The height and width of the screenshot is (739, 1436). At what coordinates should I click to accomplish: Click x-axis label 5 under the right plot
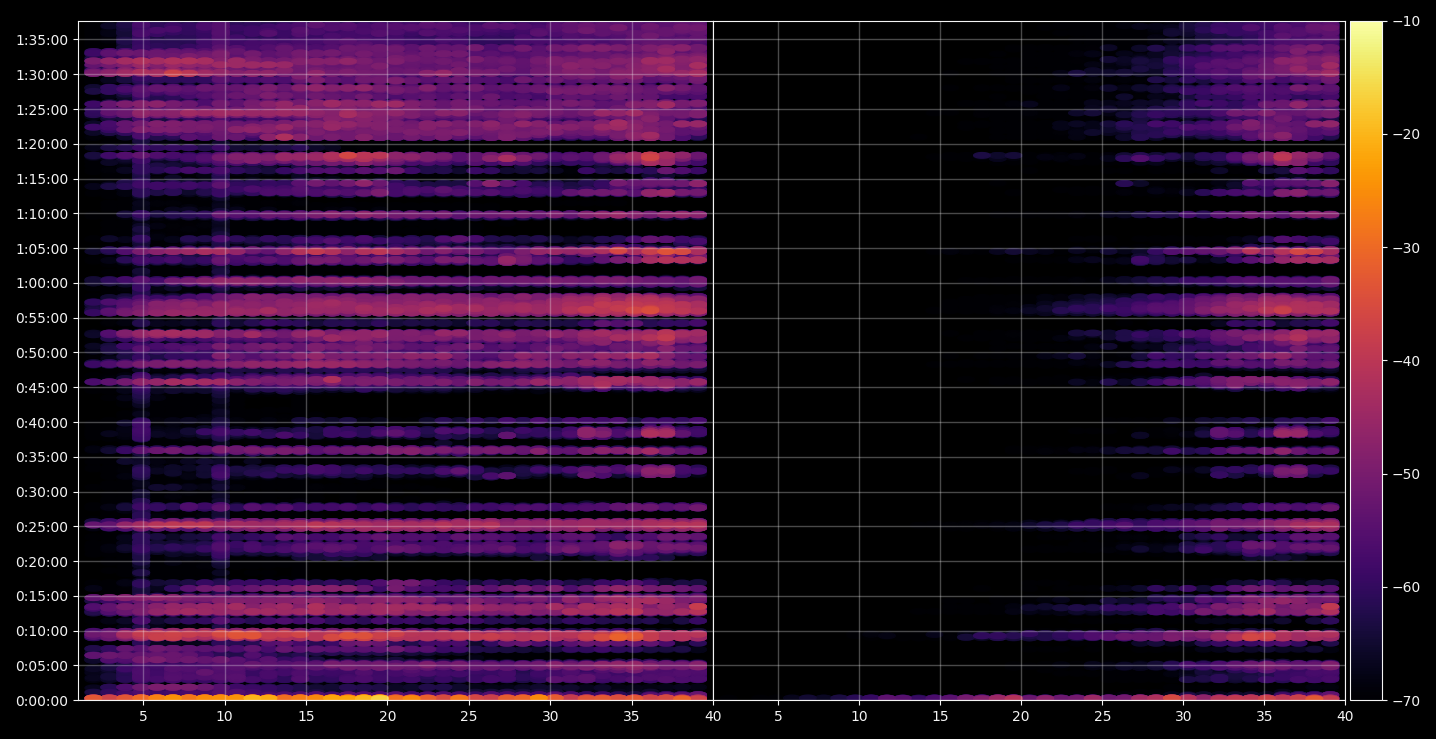point(777,716)
